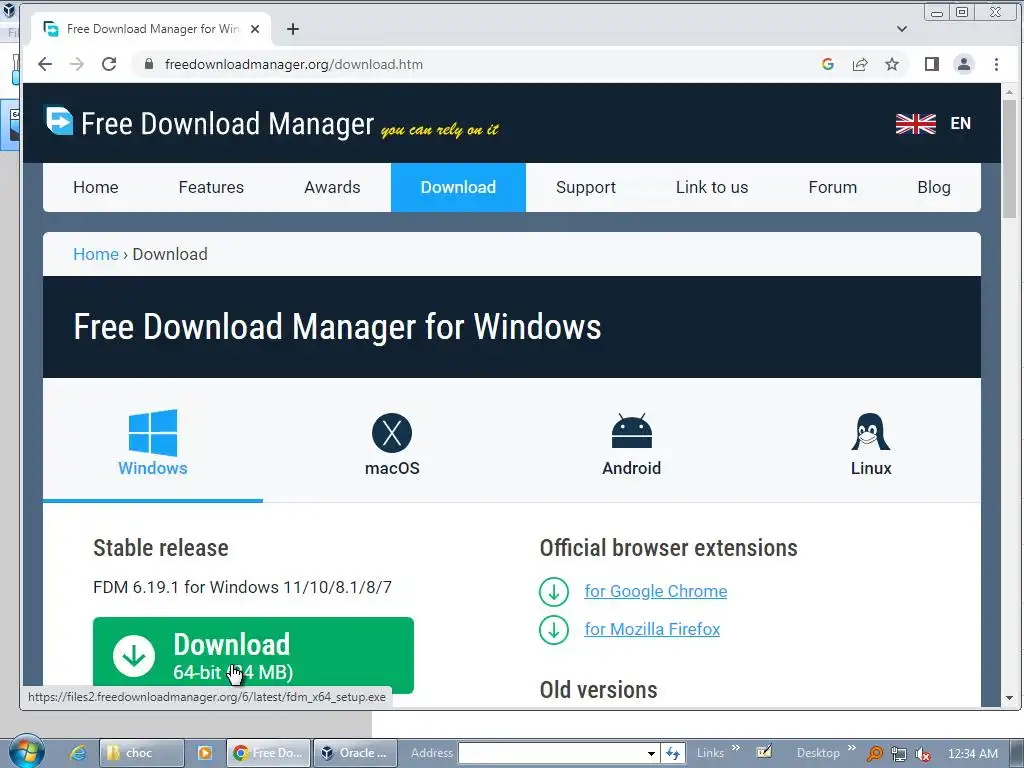The height and width of the screenshot is (768, 1024).
Task: Expand the Desktop toolbar chevron
Action: (852, 748)
